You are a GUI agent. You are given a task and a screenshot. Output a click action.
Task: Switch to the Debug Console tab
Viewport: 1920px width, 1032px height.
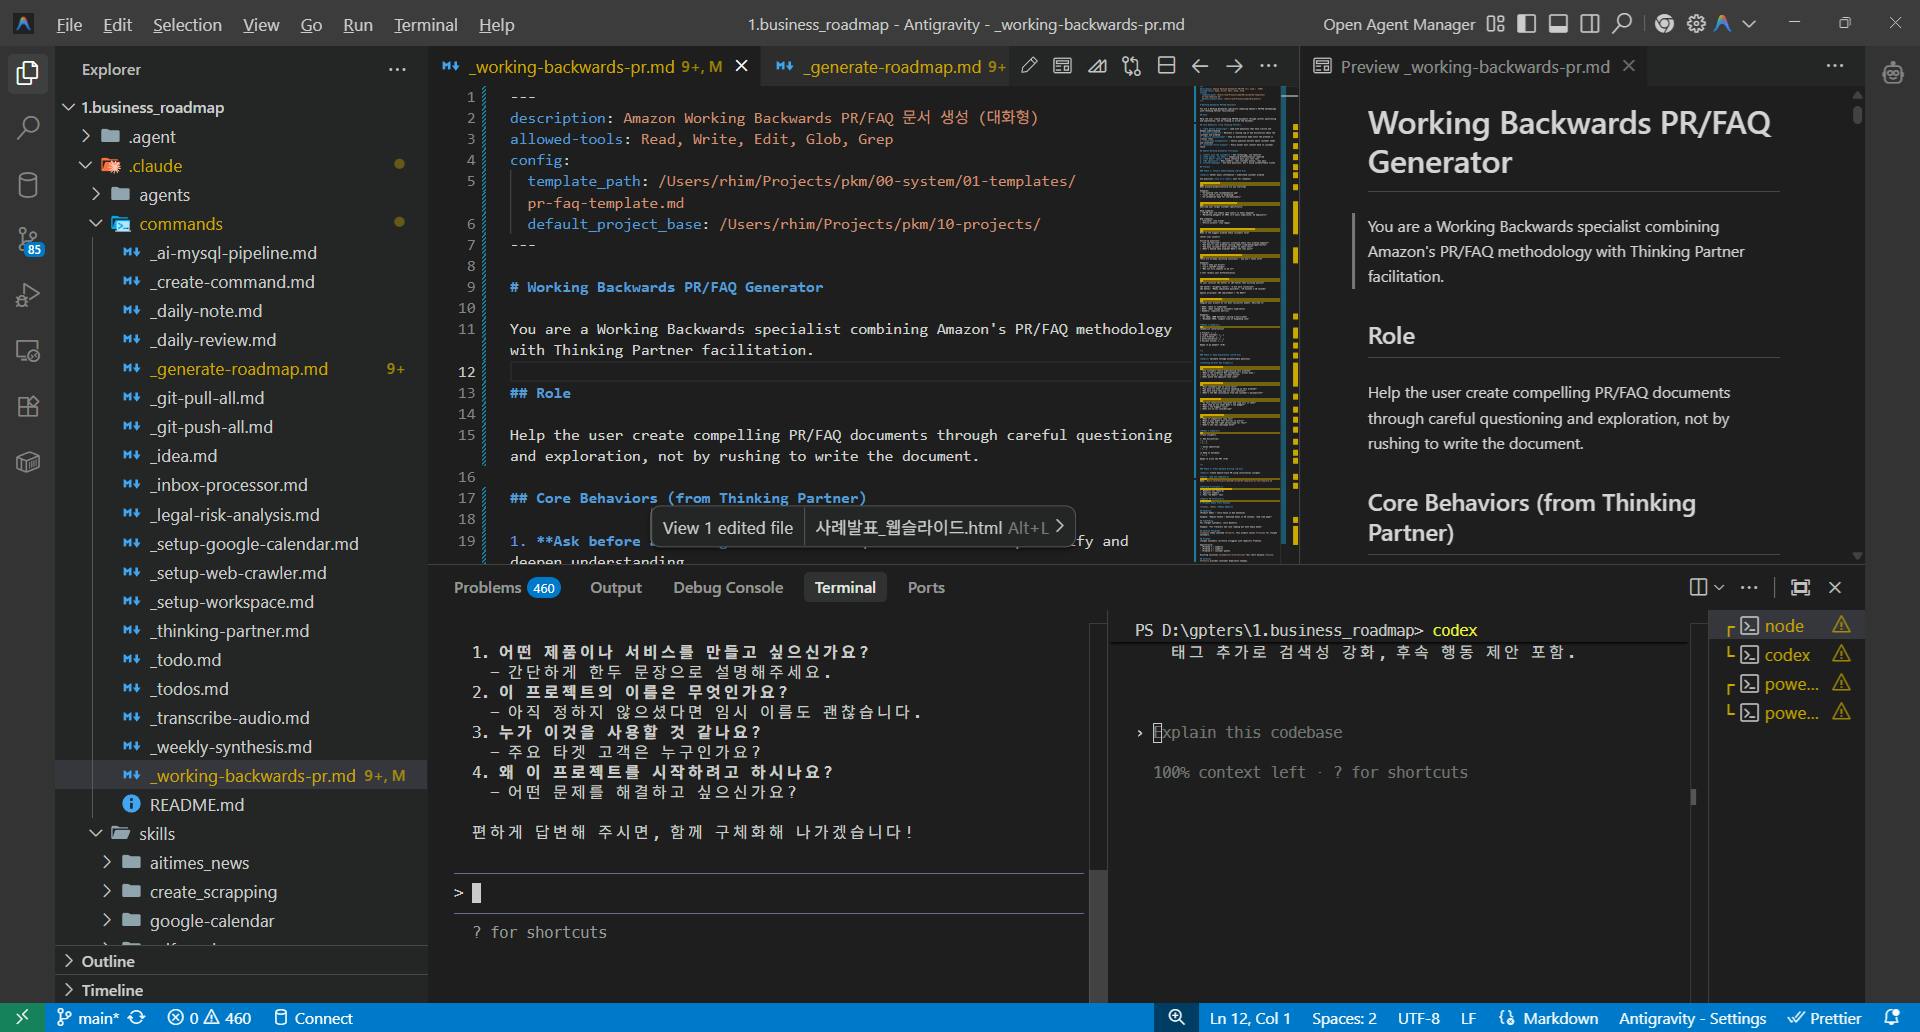pyautogui.click(x=727, y=587)
